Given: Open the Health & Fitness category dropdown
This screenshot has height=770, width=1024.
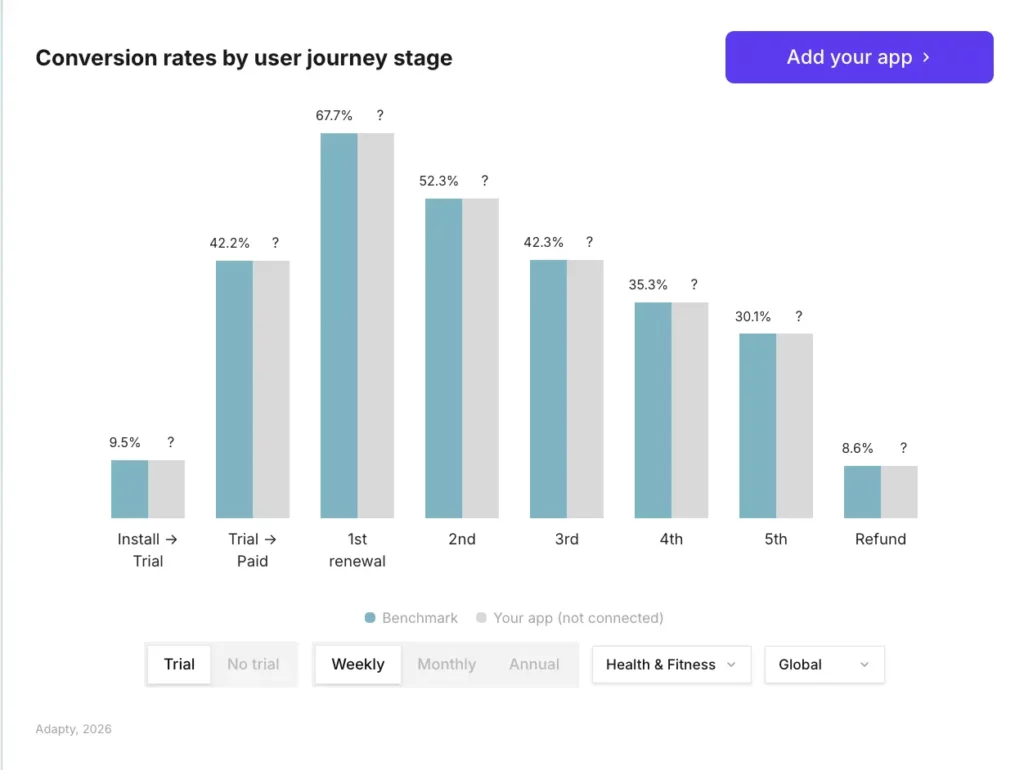Looking at the screenshot, I should pos(671,664).
